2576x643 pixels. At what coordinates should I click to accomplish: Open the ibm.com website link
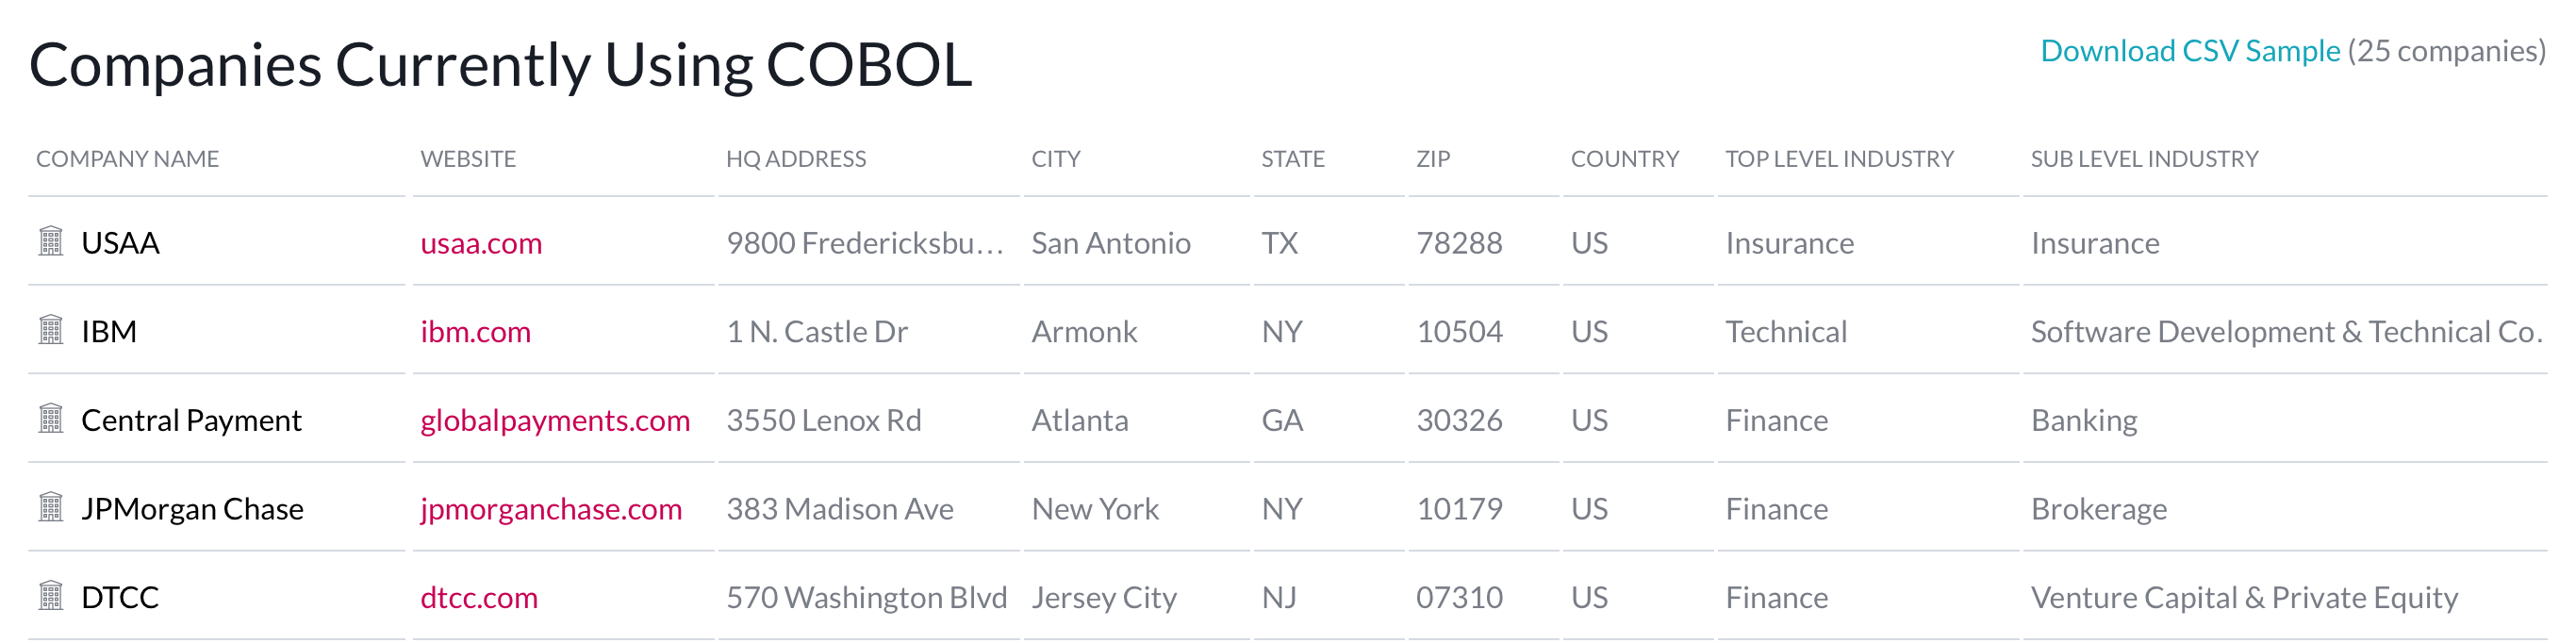click(475, 332)
